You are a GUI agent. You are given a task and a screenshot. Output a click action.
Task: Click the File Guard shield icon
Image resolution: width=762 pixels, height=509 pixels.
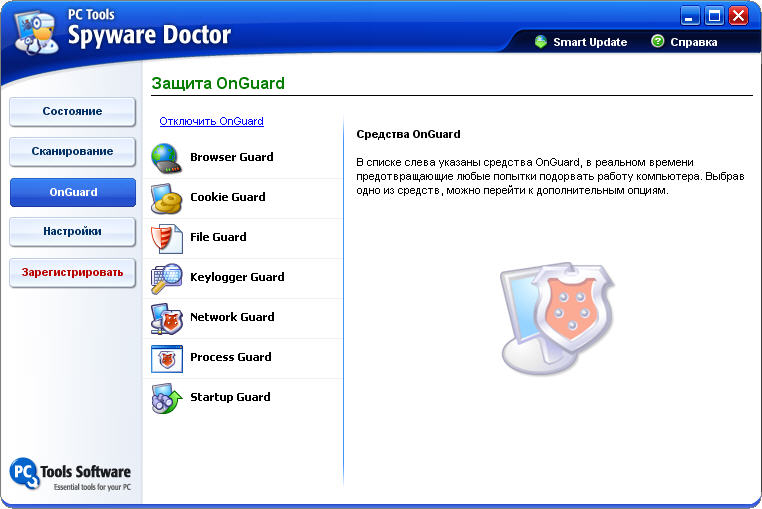(166, 238)
